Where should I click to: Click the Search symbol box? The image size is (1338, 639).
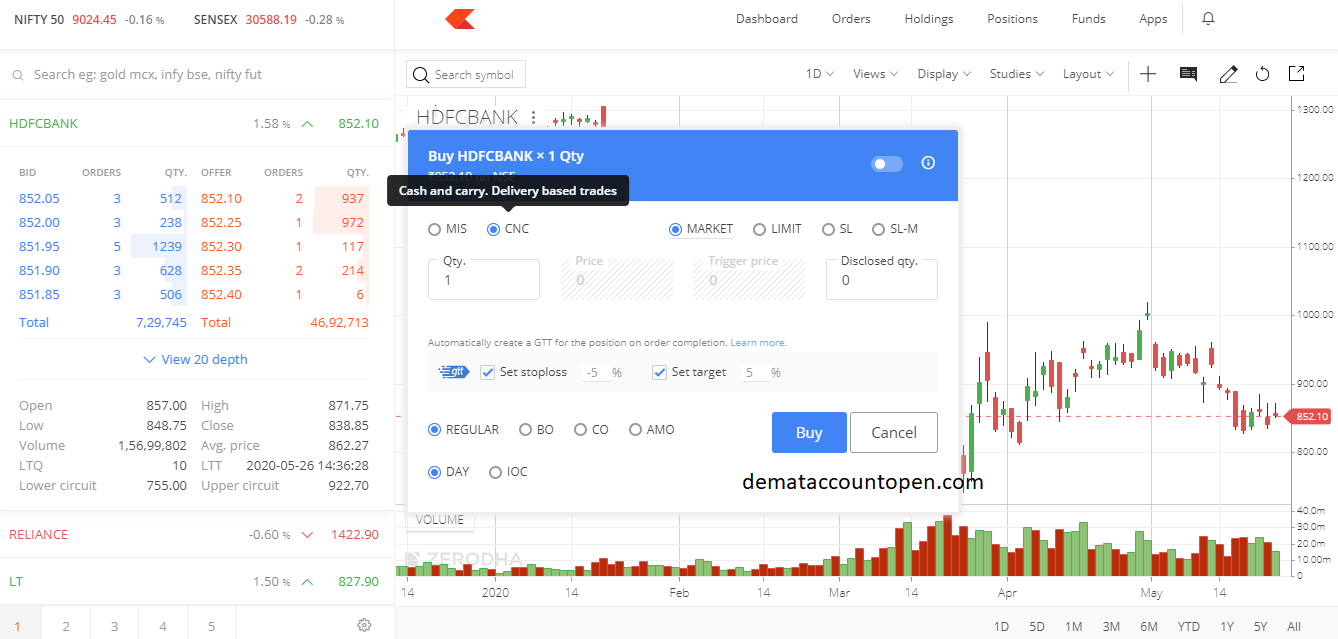coord(466,75)
